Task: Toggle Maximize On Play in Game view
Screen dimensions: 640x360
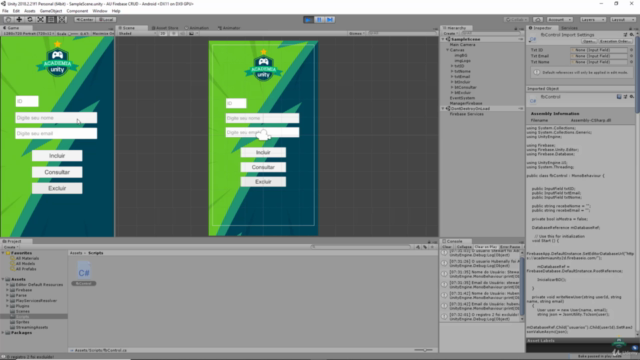Action: tap(103, 33)
